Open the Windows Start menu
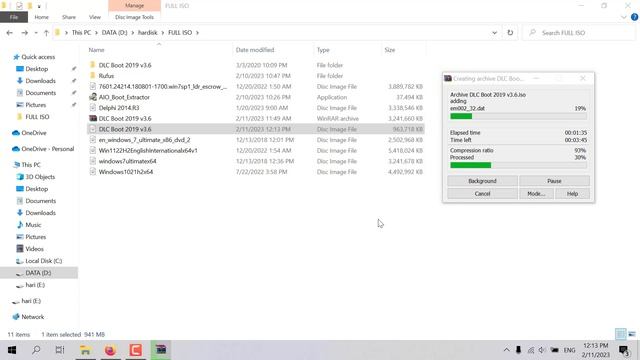 pyautogui.click(x=12, y=350)
